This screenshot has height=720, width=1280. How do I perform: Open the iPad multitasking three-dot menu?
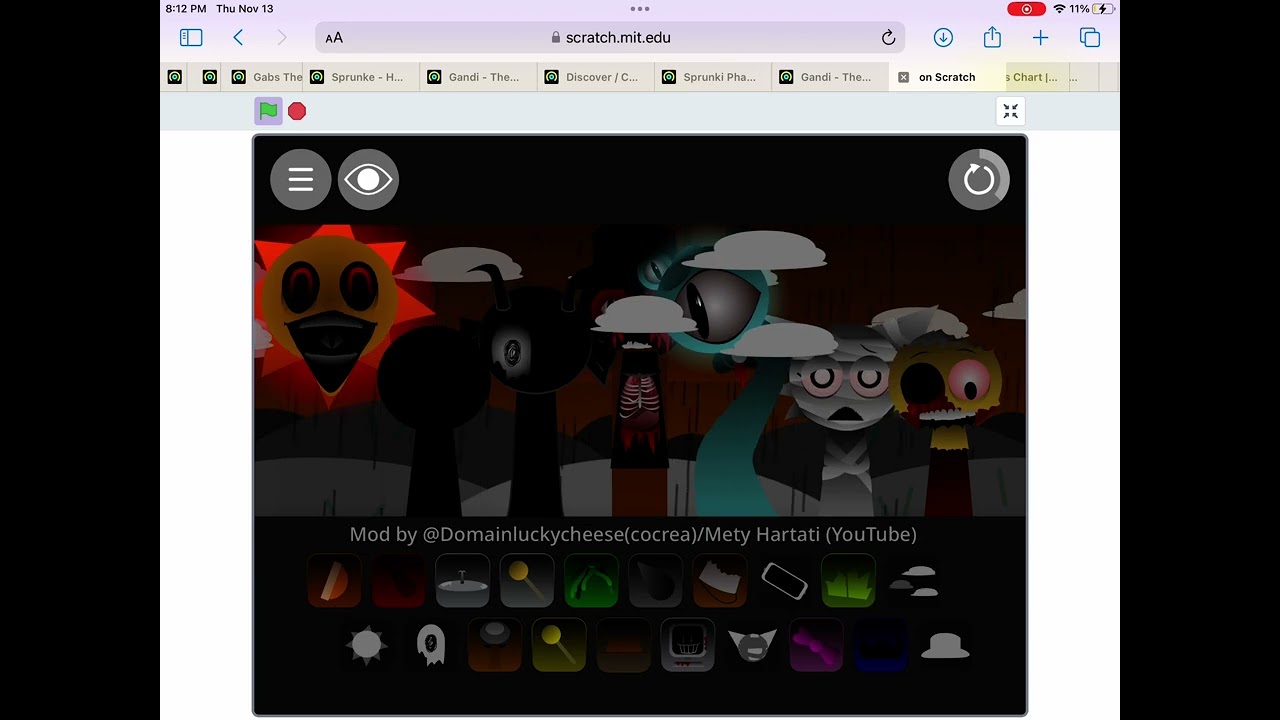click(640, 8)
